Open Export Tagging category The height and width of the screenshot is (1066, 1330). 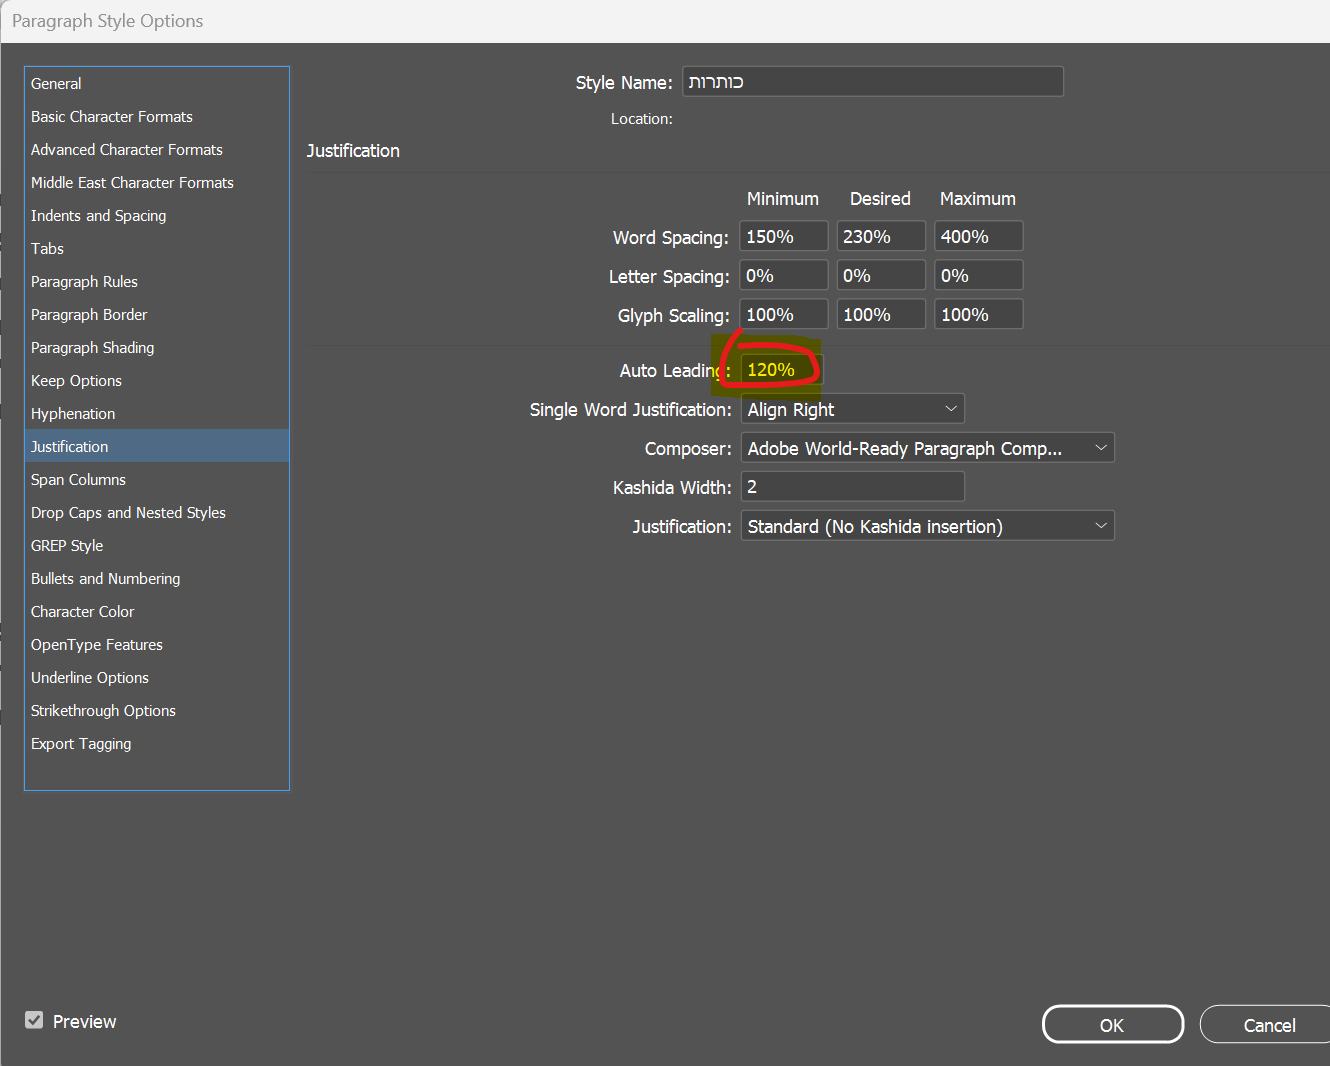point(157,744)
